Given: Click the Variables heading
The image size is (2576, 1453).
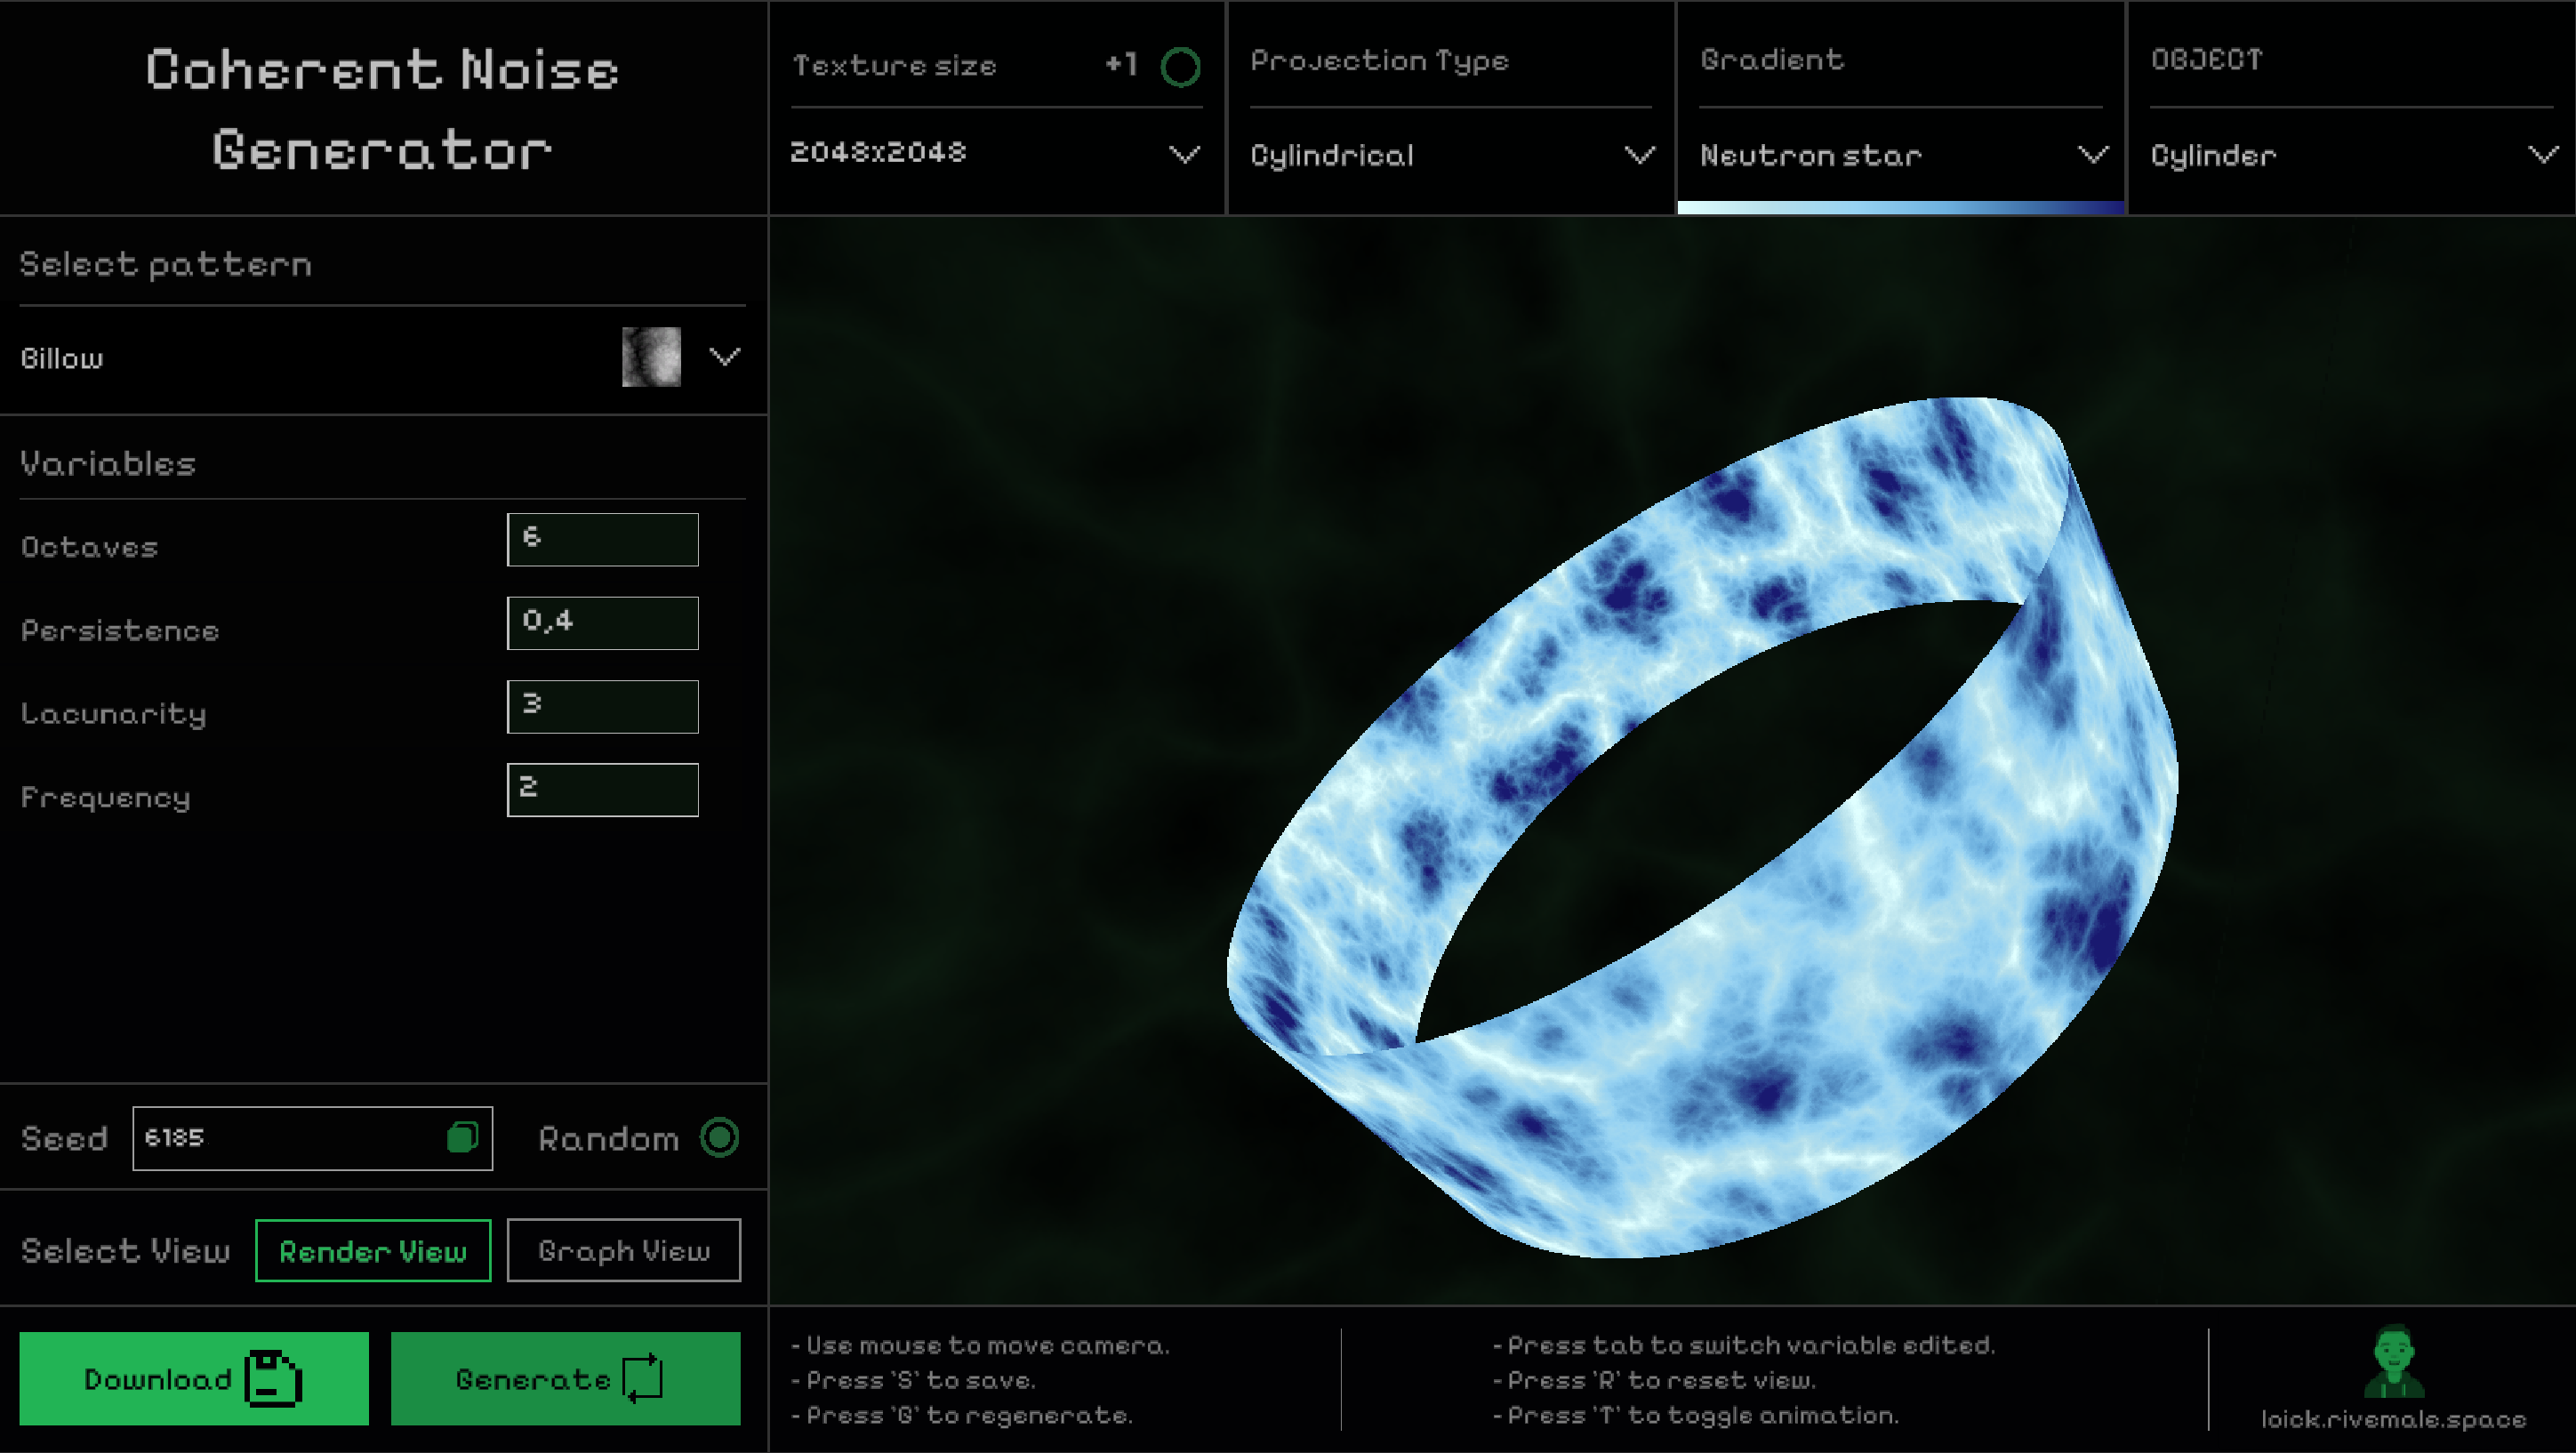Looking at the screenshot, I should (x=108, y=463).
